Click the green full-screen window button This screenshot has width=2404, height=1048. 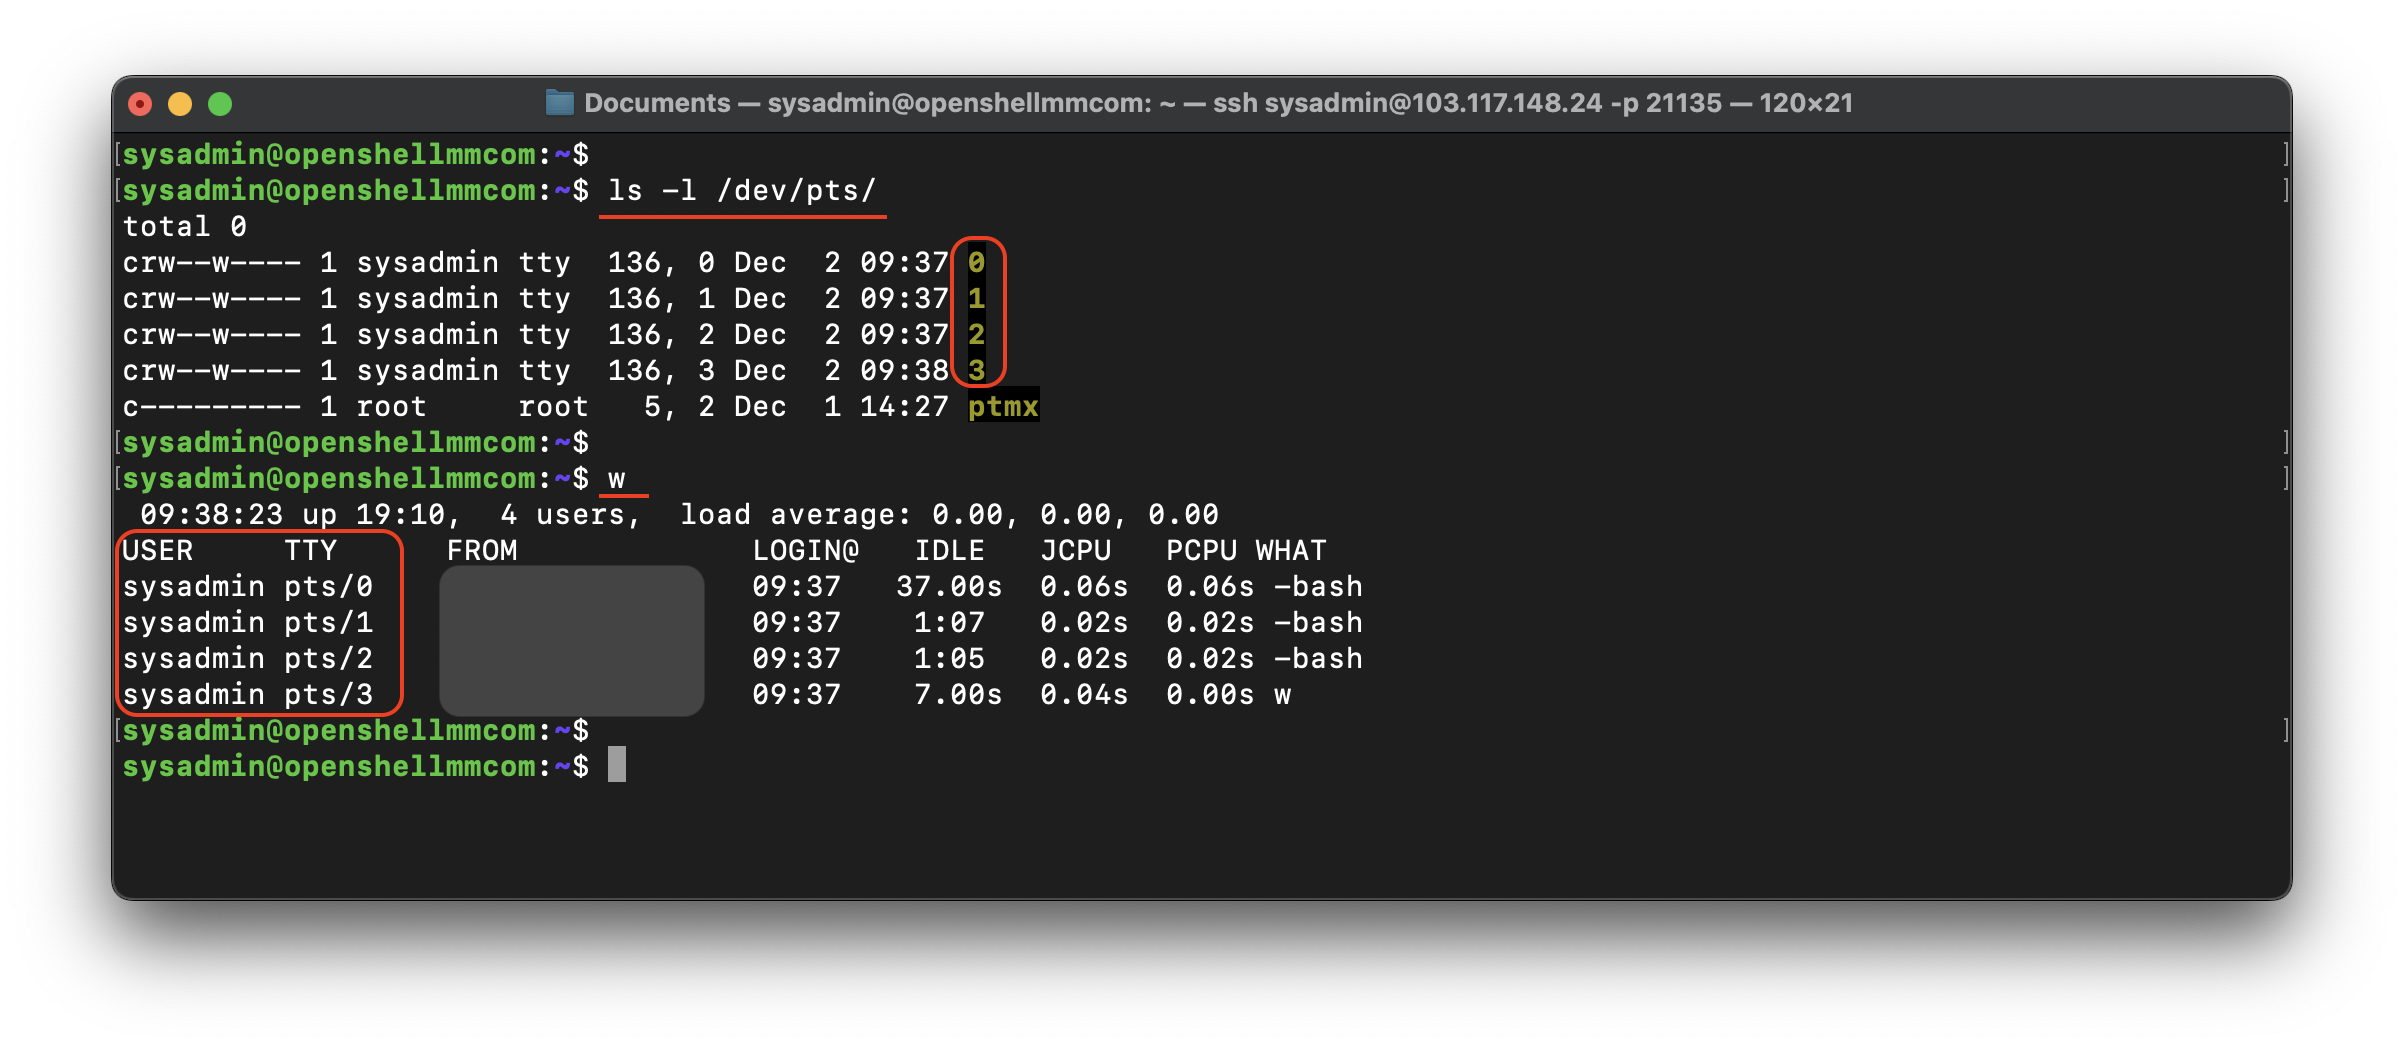tap(220, 104)
